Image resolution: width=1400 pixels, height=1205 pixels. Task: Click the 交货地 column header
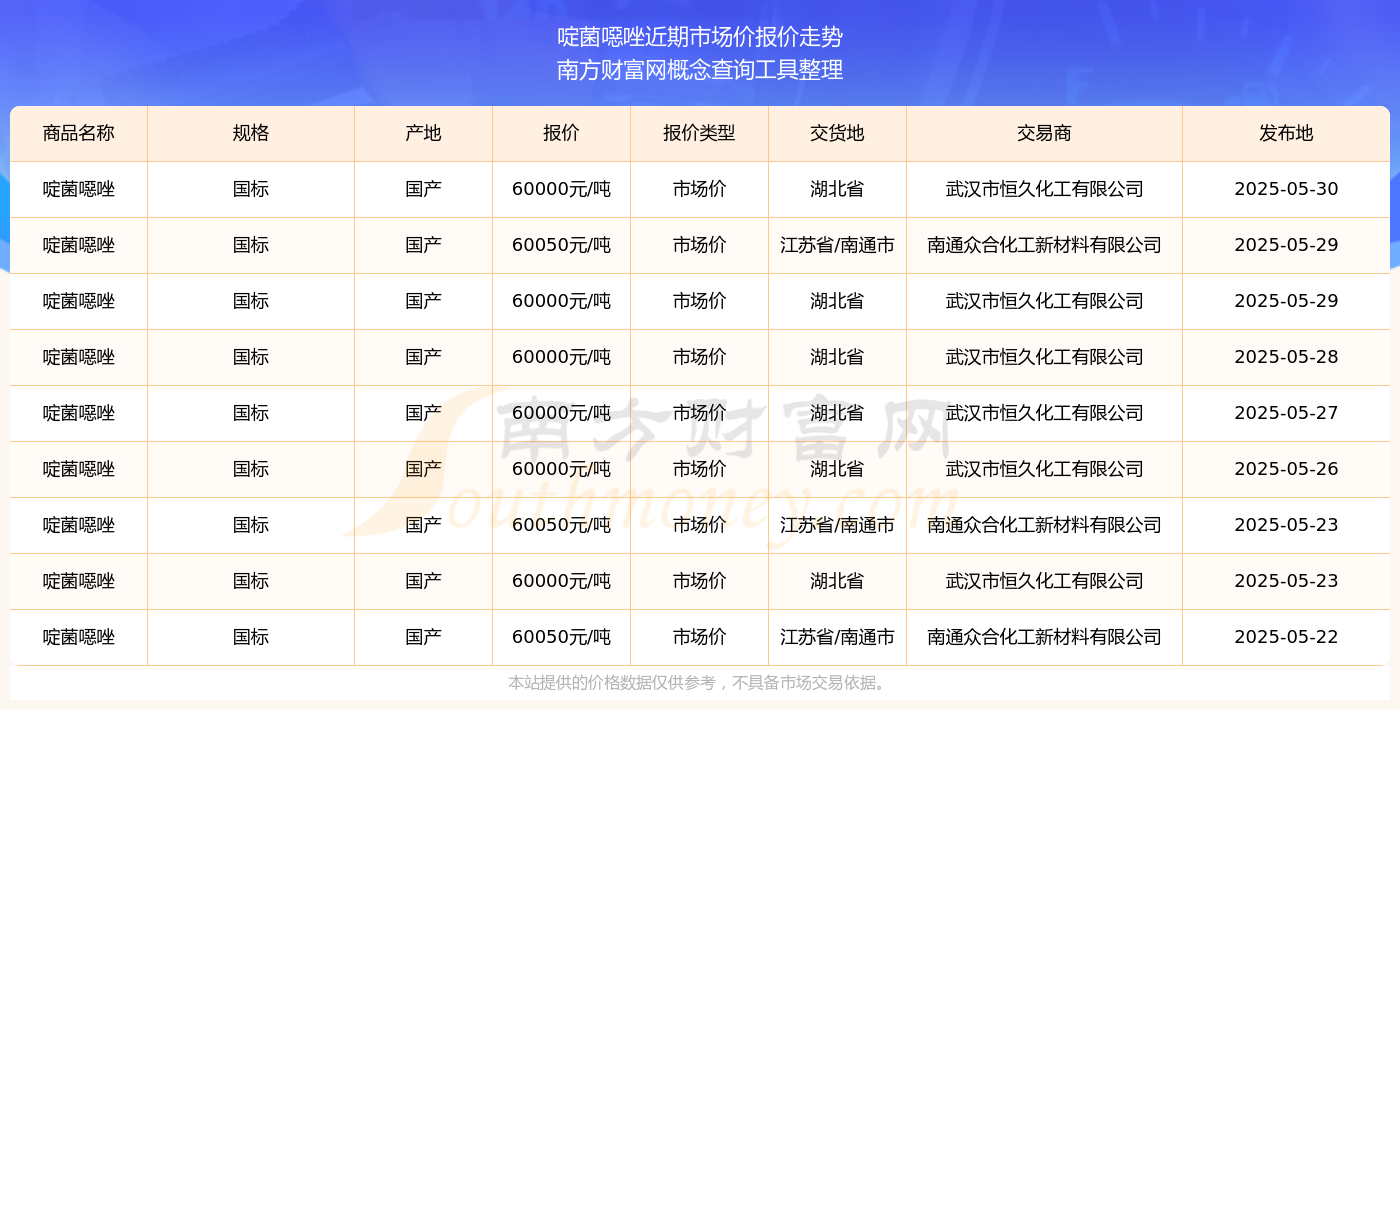837,134
